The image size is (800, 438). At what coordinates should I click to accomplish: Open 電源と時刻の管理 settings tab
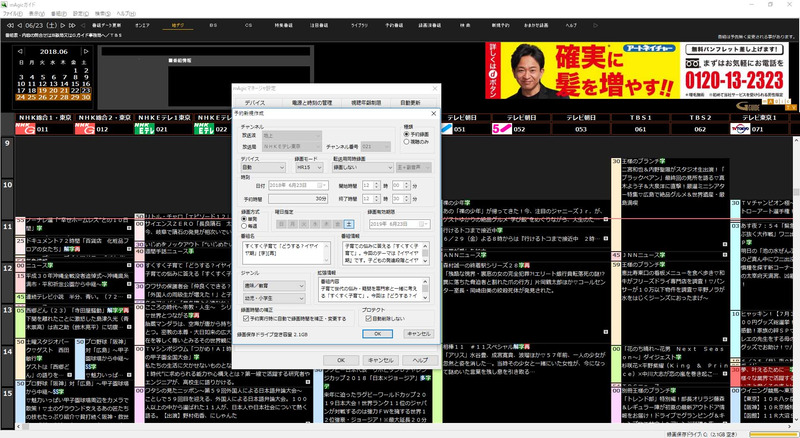tap(312, 103)
